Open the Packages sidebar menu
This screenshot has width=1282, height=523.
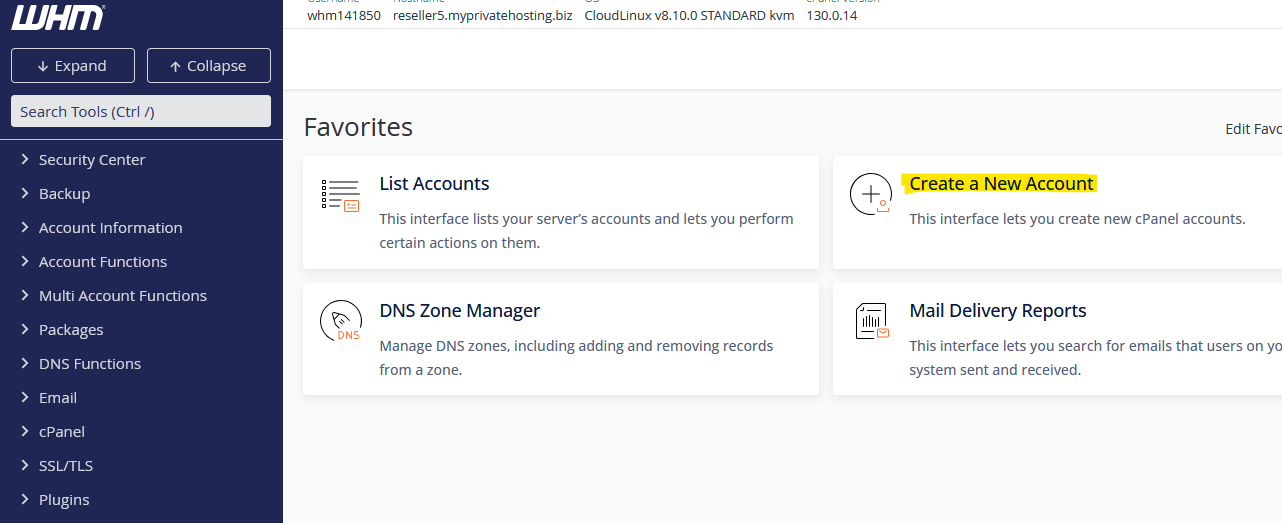click(x=71, y=330)
